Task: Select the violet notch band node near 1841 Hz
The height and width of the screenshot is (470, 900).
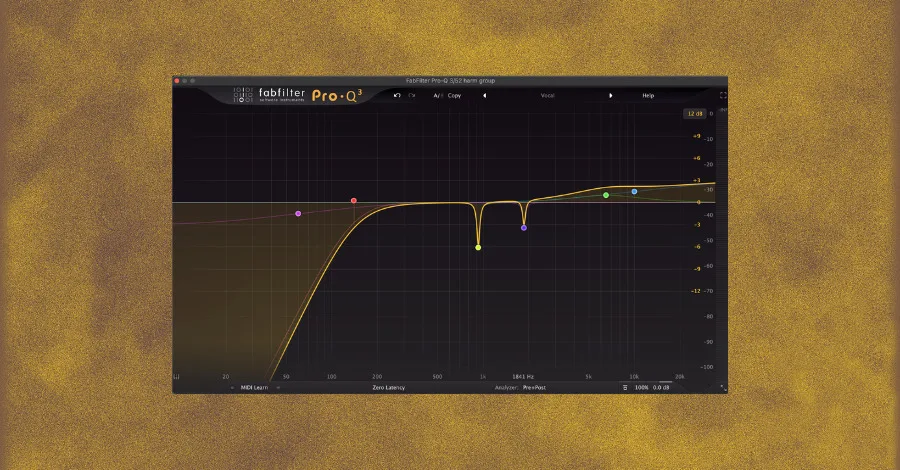Action: click(523, 228)
